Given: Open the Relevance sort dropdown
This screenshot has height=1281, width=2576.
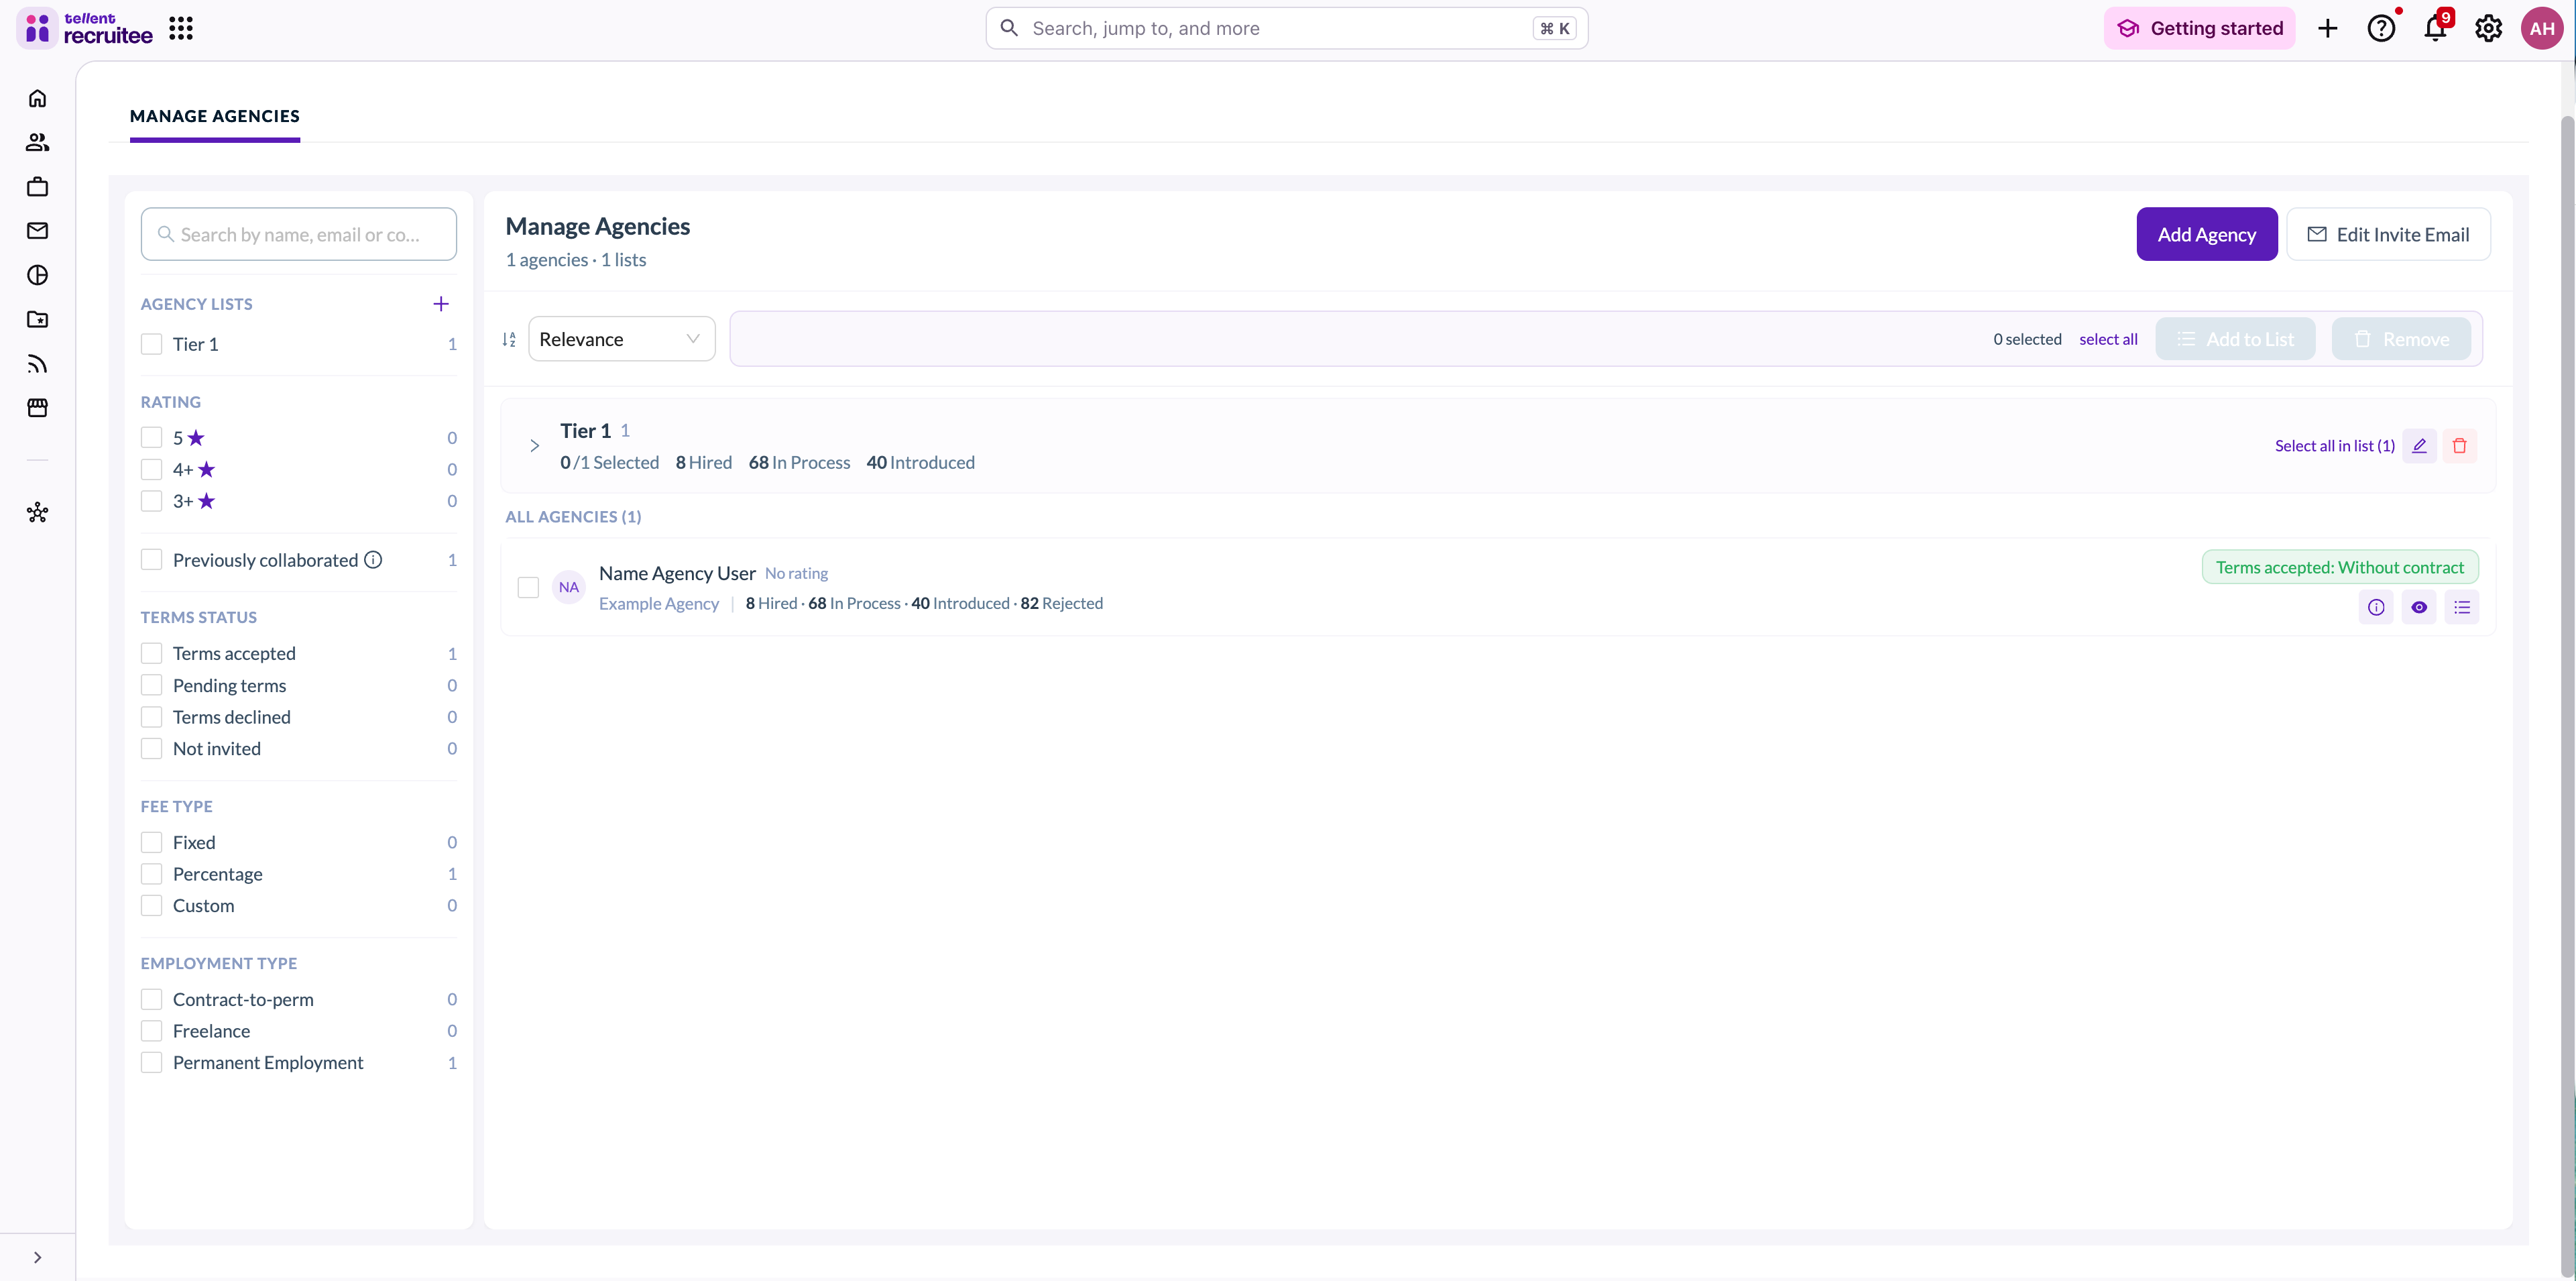Looking at the screenshot, I should coord(621,339).
